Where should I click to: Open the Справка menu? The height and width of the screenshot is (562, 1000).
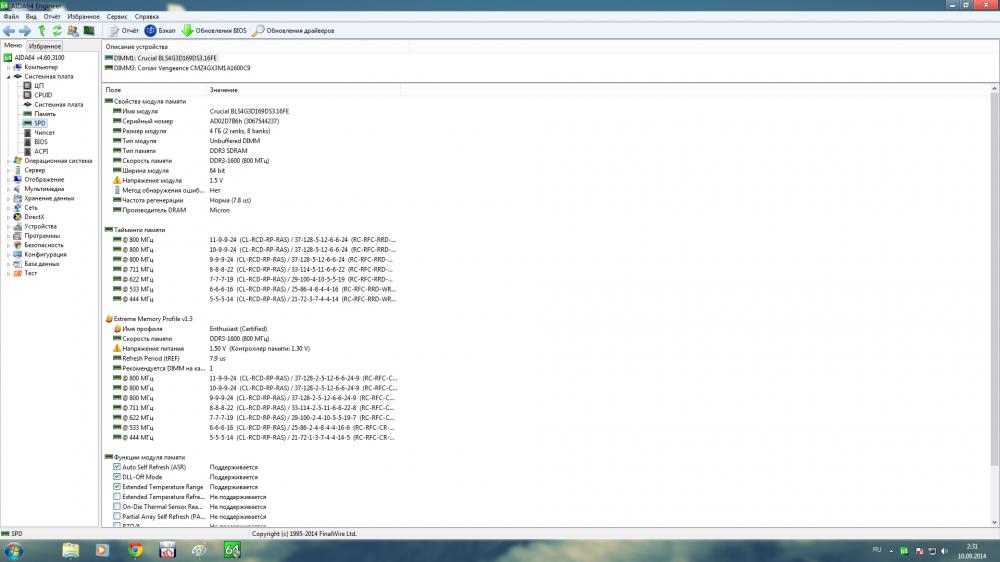[147, 17]
